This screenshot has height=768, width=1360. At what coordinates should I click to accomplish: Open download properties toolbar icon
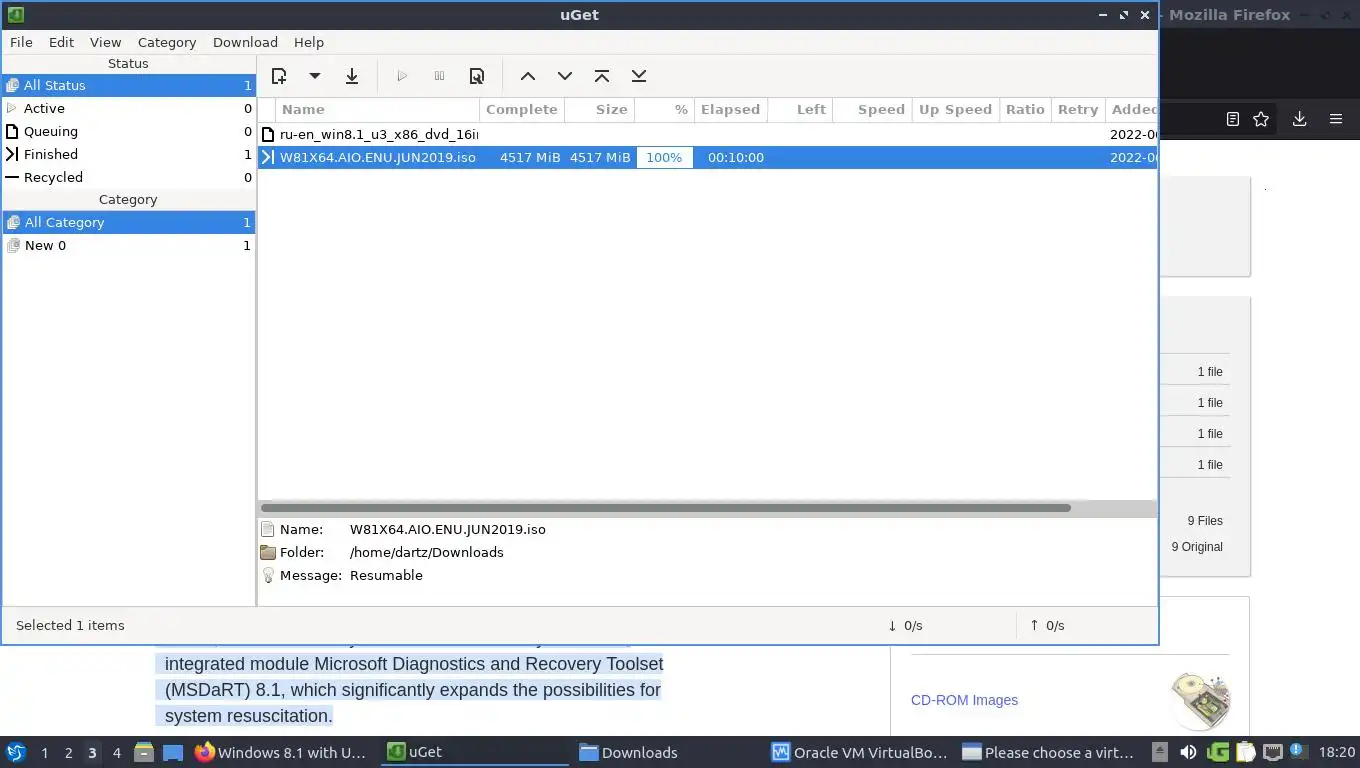tap(477, 76)
